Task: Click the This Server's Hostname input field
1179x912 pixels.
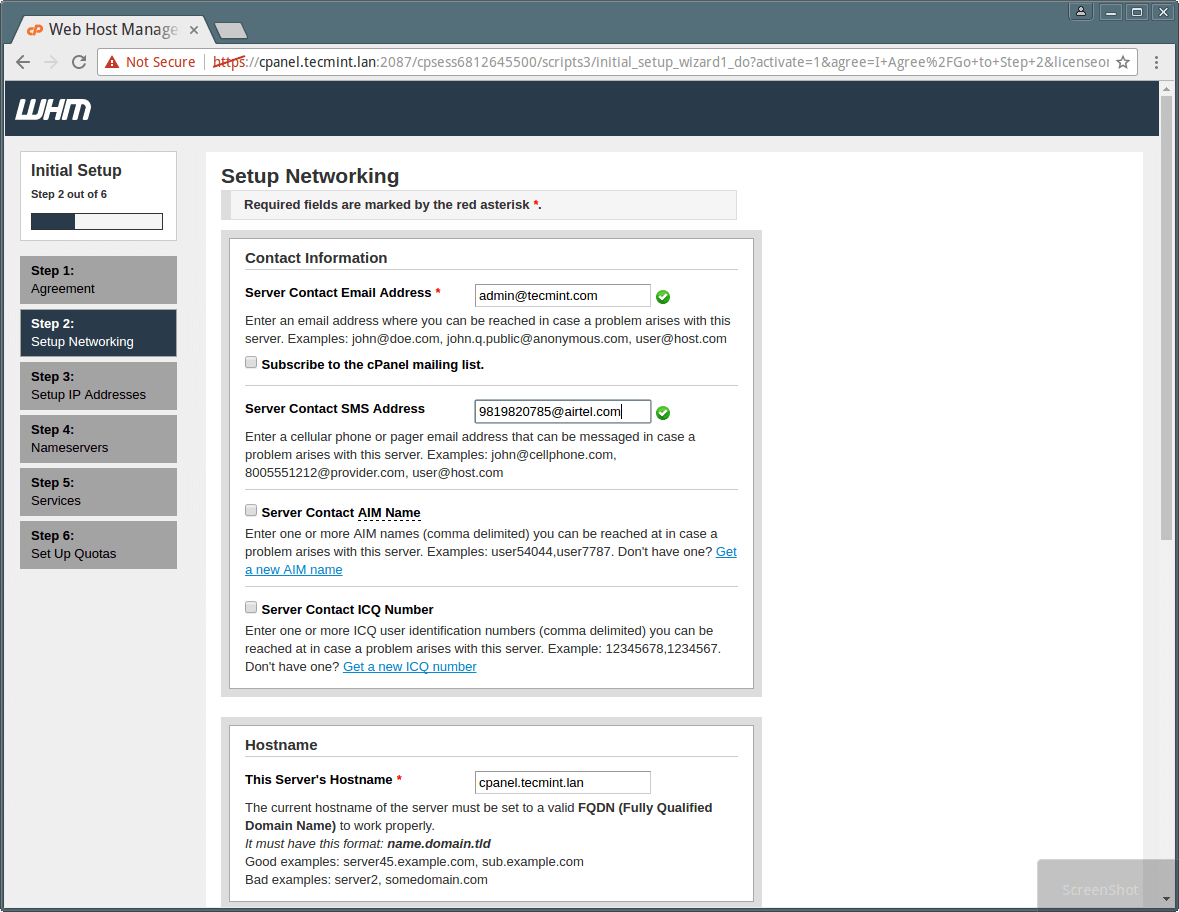Action: pyautogui.click(x=562, y=783)
